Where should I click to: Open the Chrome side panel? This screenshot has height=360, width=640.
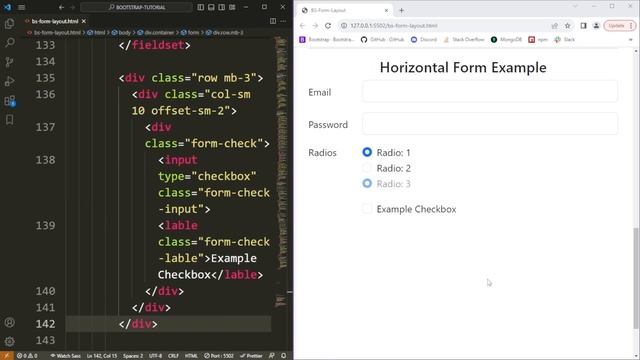click(583, 26)
